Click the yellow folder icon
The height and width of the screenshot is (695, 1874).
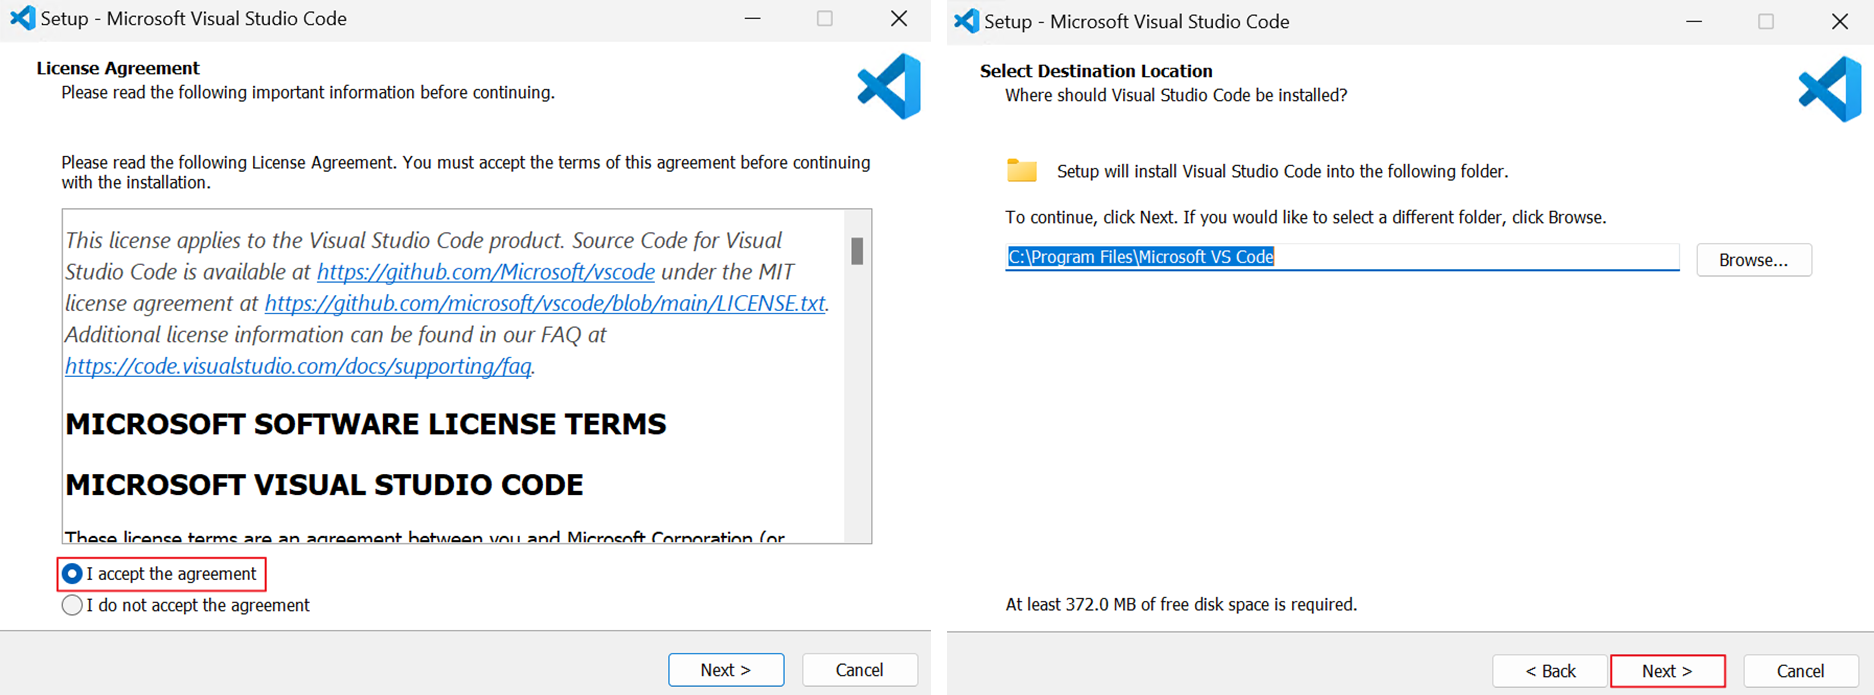1022,170
